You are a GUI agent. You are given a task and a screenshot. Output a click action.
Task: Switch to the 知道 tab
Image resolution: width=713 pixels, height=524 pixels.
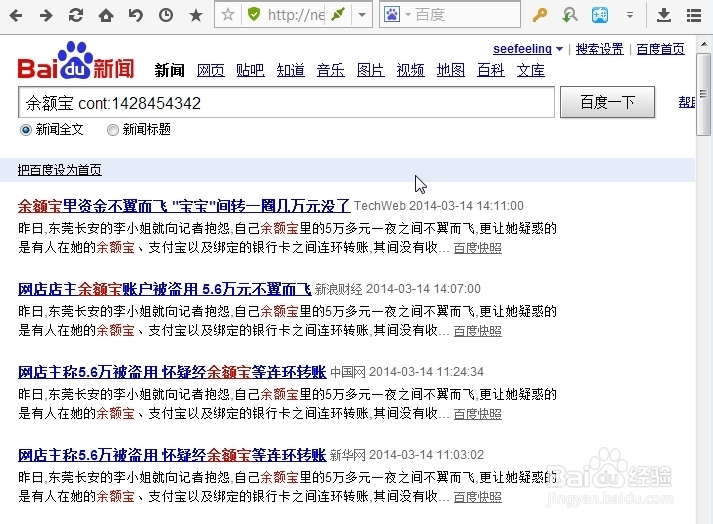291,71
